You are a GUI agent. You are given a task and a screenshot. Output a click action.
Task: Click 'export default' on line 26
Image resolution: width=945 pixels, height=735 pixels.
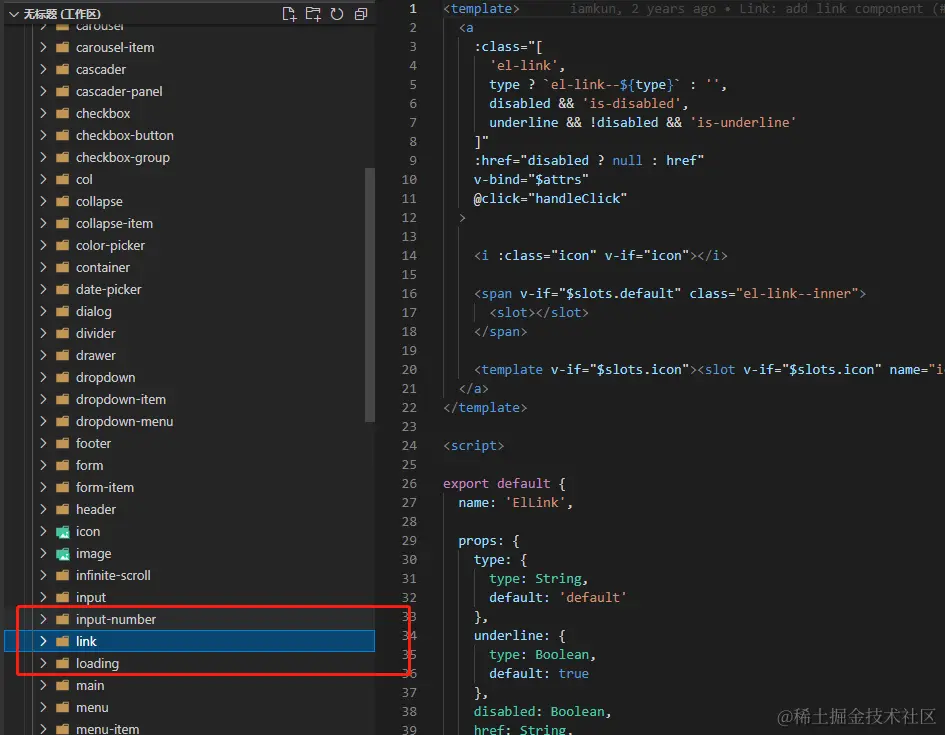(497, 484)
